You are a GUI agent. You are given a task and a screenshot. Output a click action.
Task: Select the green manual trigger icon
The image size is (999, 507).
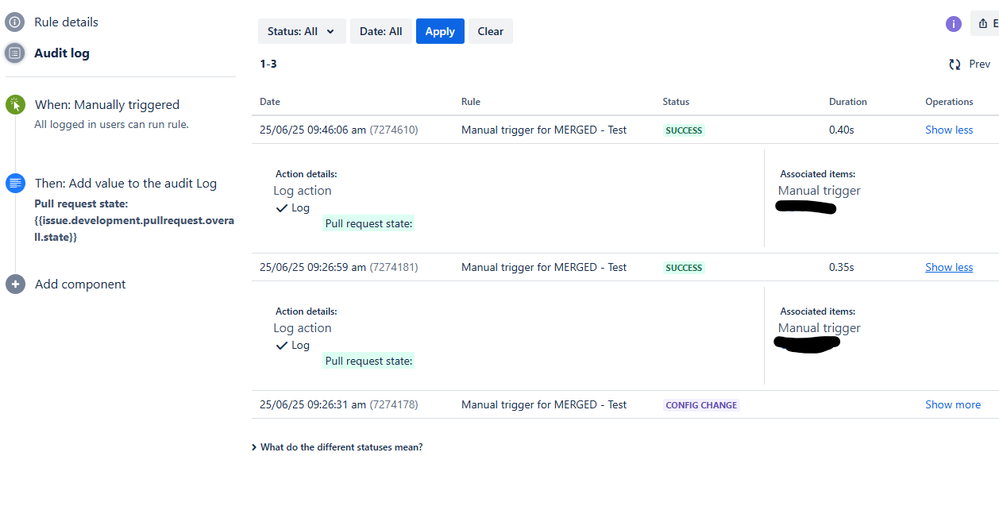tap(15, 104)
